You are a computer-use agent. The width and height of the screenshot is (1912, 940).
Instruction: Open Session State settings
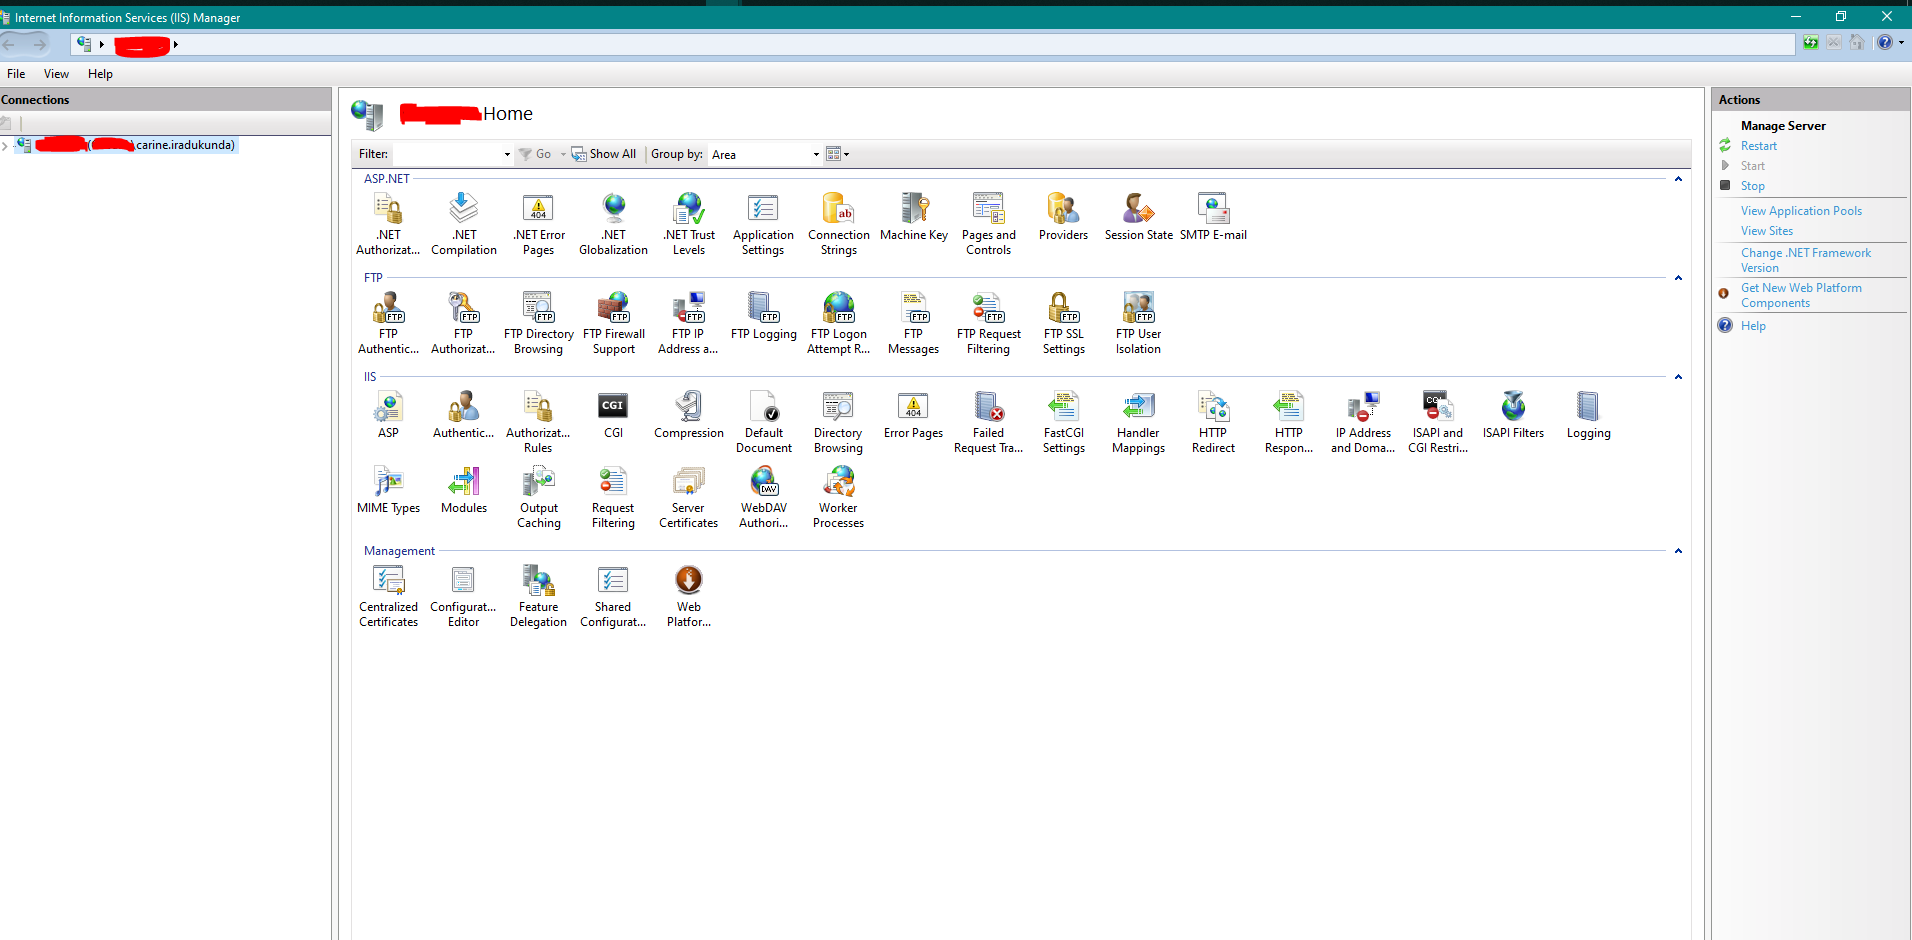click(x=1139, y=217)
